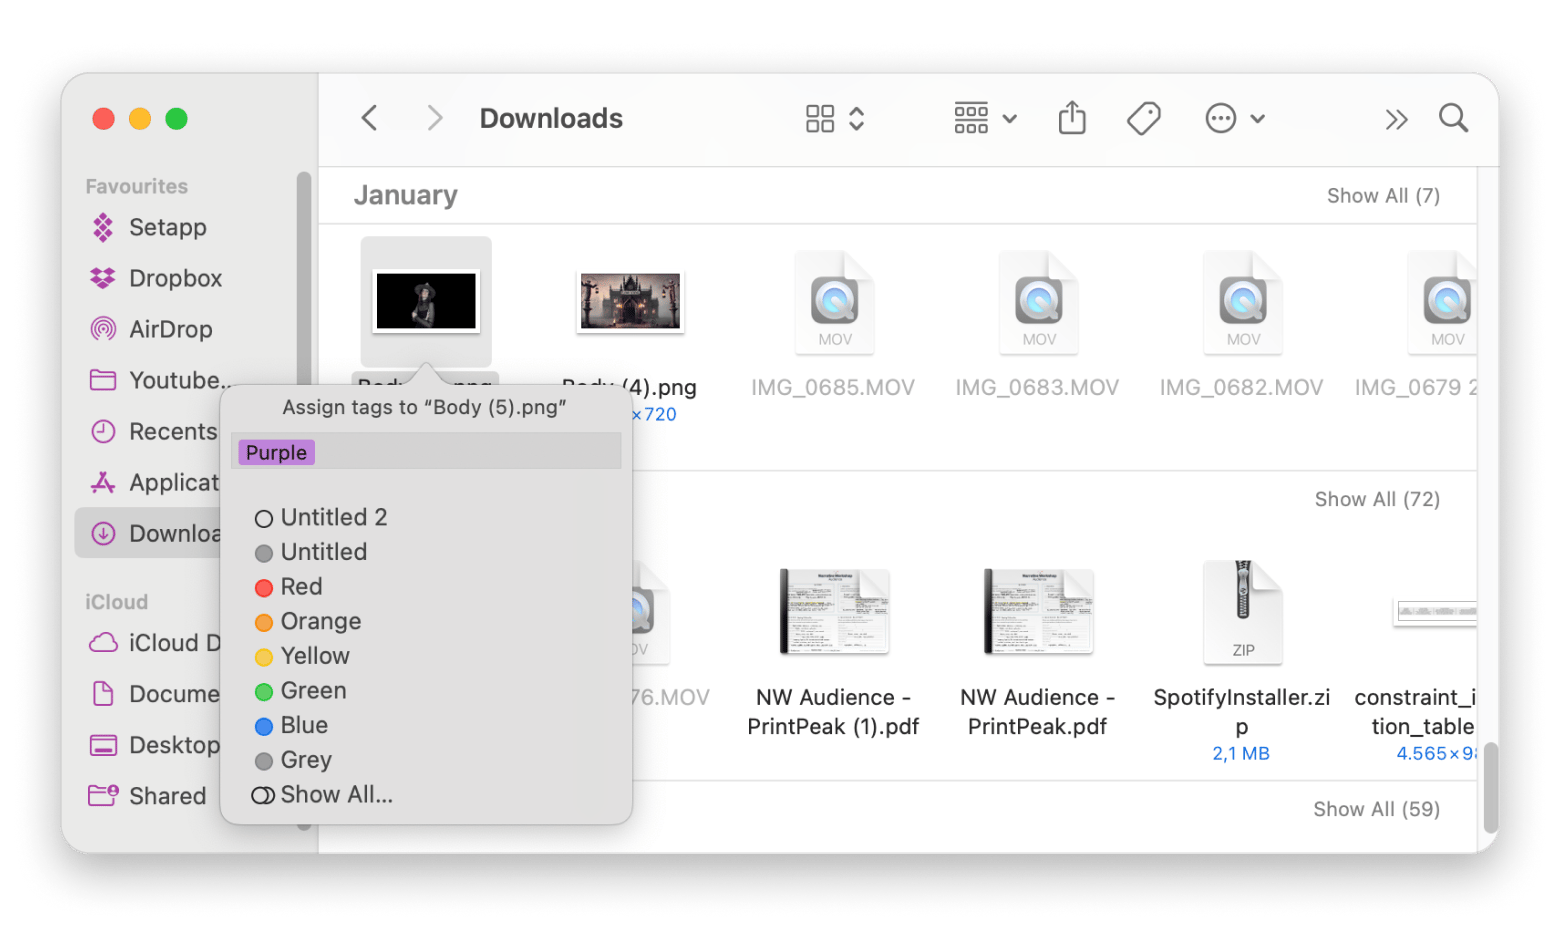Click the Share icon in toolbar

click(x=1071, y=118)
